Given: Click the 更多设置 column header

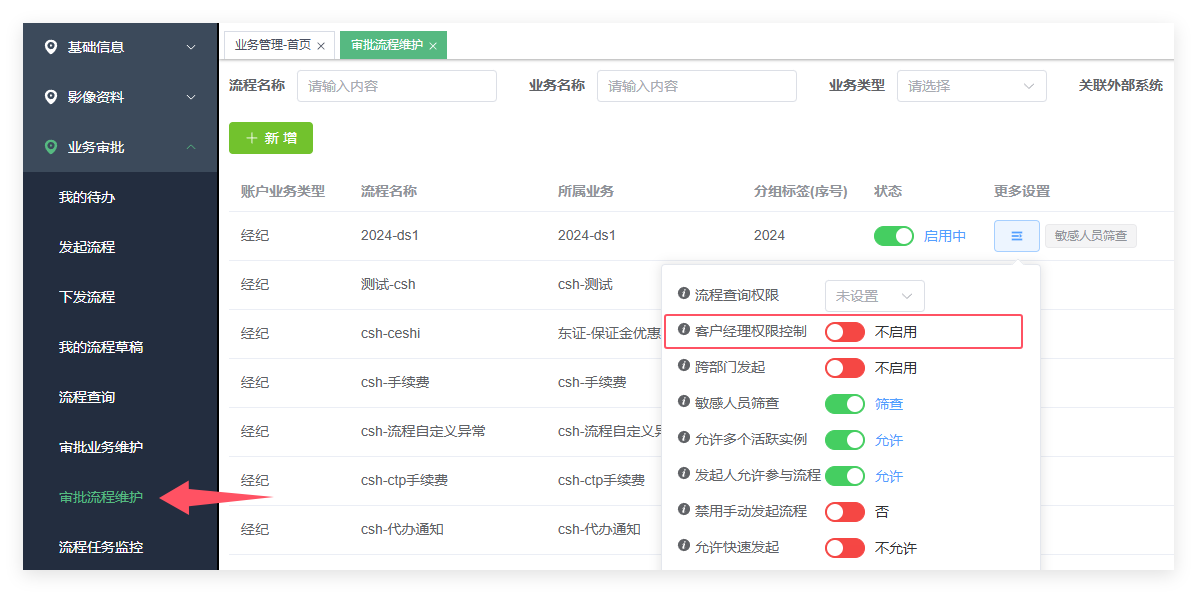Looking at the screenshot, I should pos(1021,192).
